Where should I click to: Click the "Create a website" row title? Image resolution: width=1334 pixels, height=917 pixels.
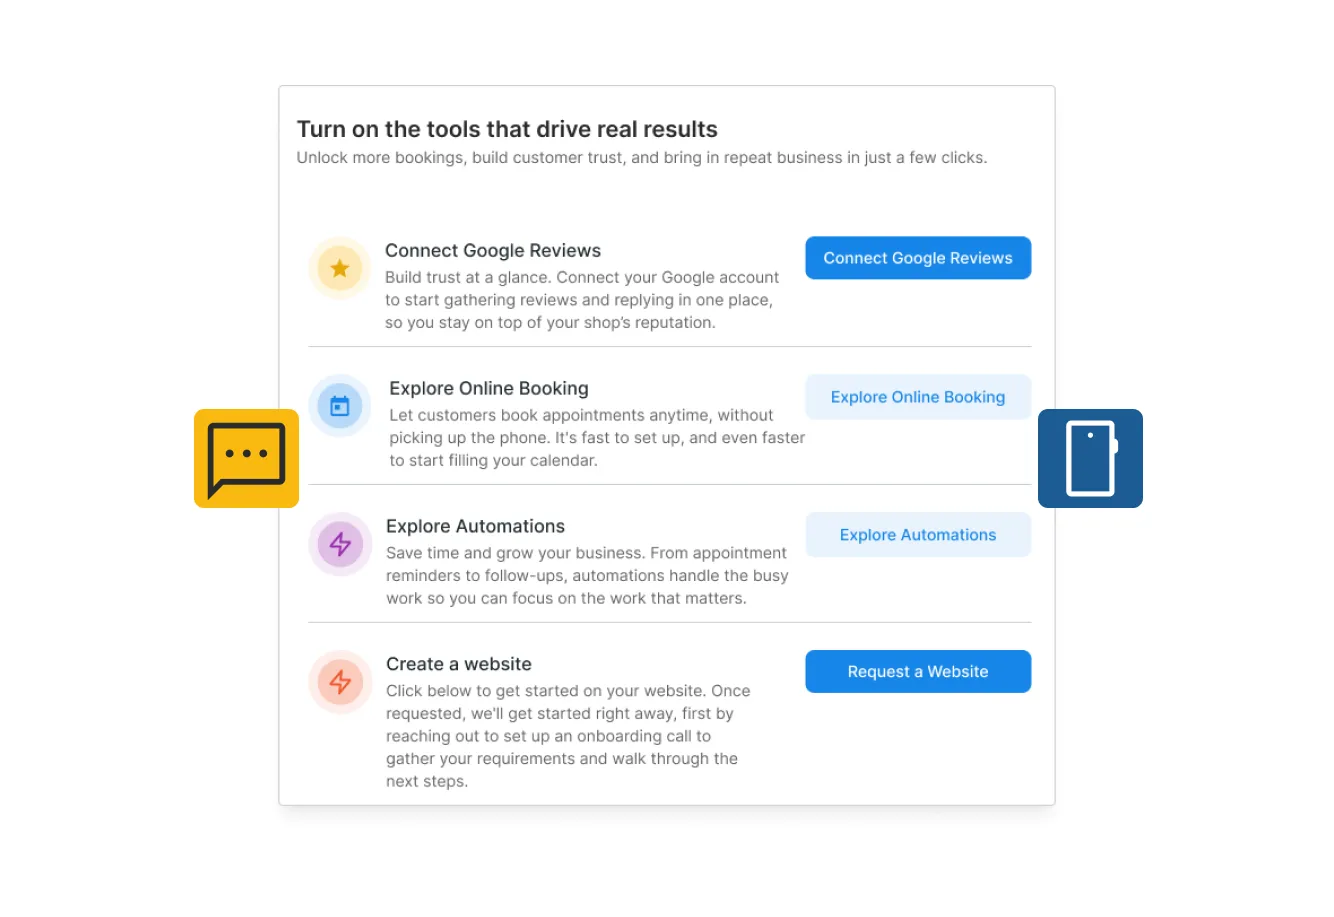coord(459,664)
